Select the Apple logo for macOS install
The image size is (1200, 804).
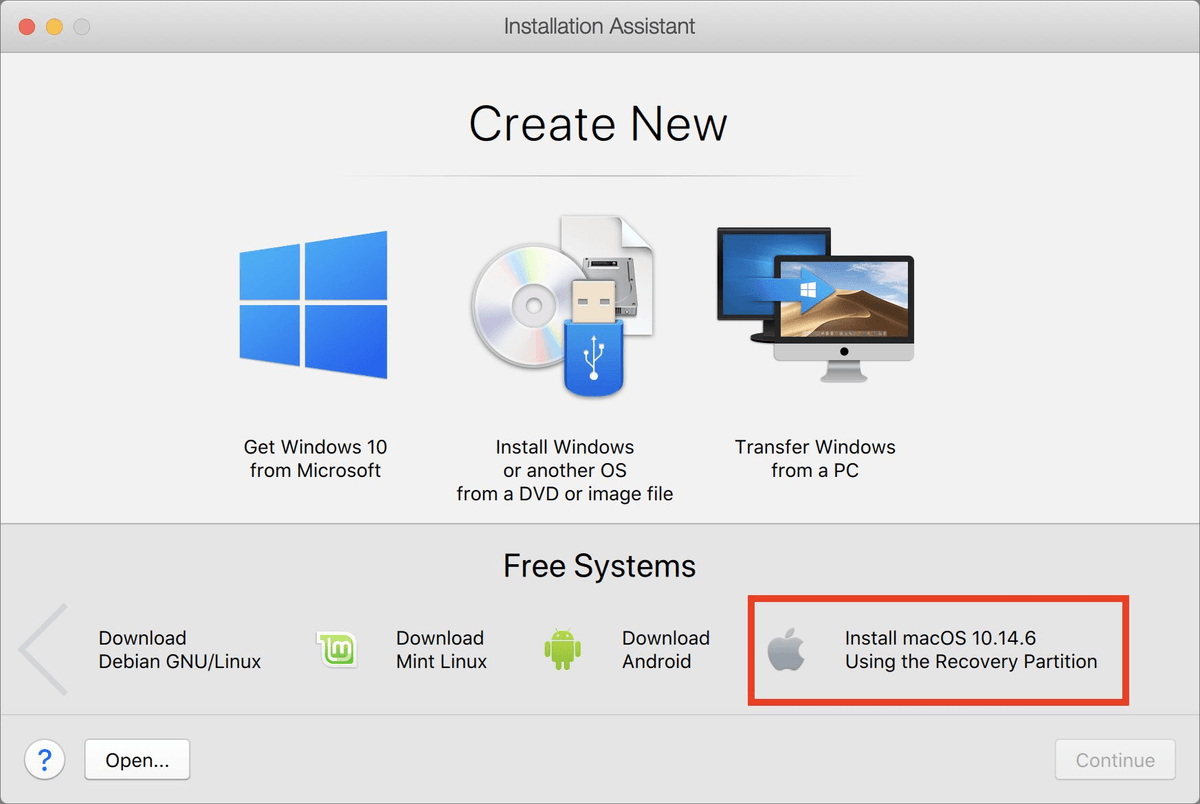click(790, 649)
